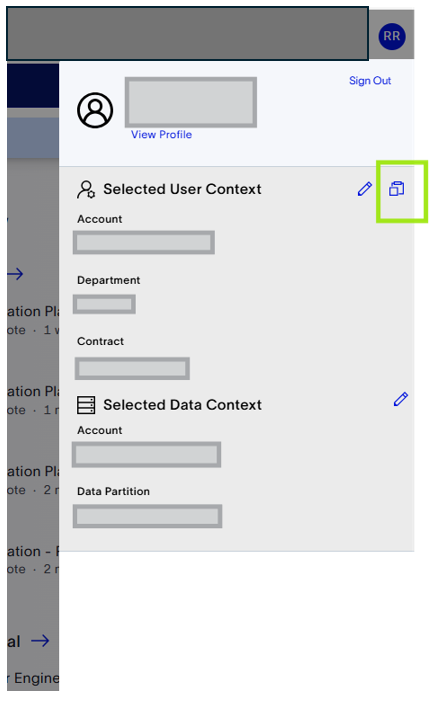This screenshot has height=703, width=442.
Task: Click the profile silhouette icon
Action: [x=95, y=110]
